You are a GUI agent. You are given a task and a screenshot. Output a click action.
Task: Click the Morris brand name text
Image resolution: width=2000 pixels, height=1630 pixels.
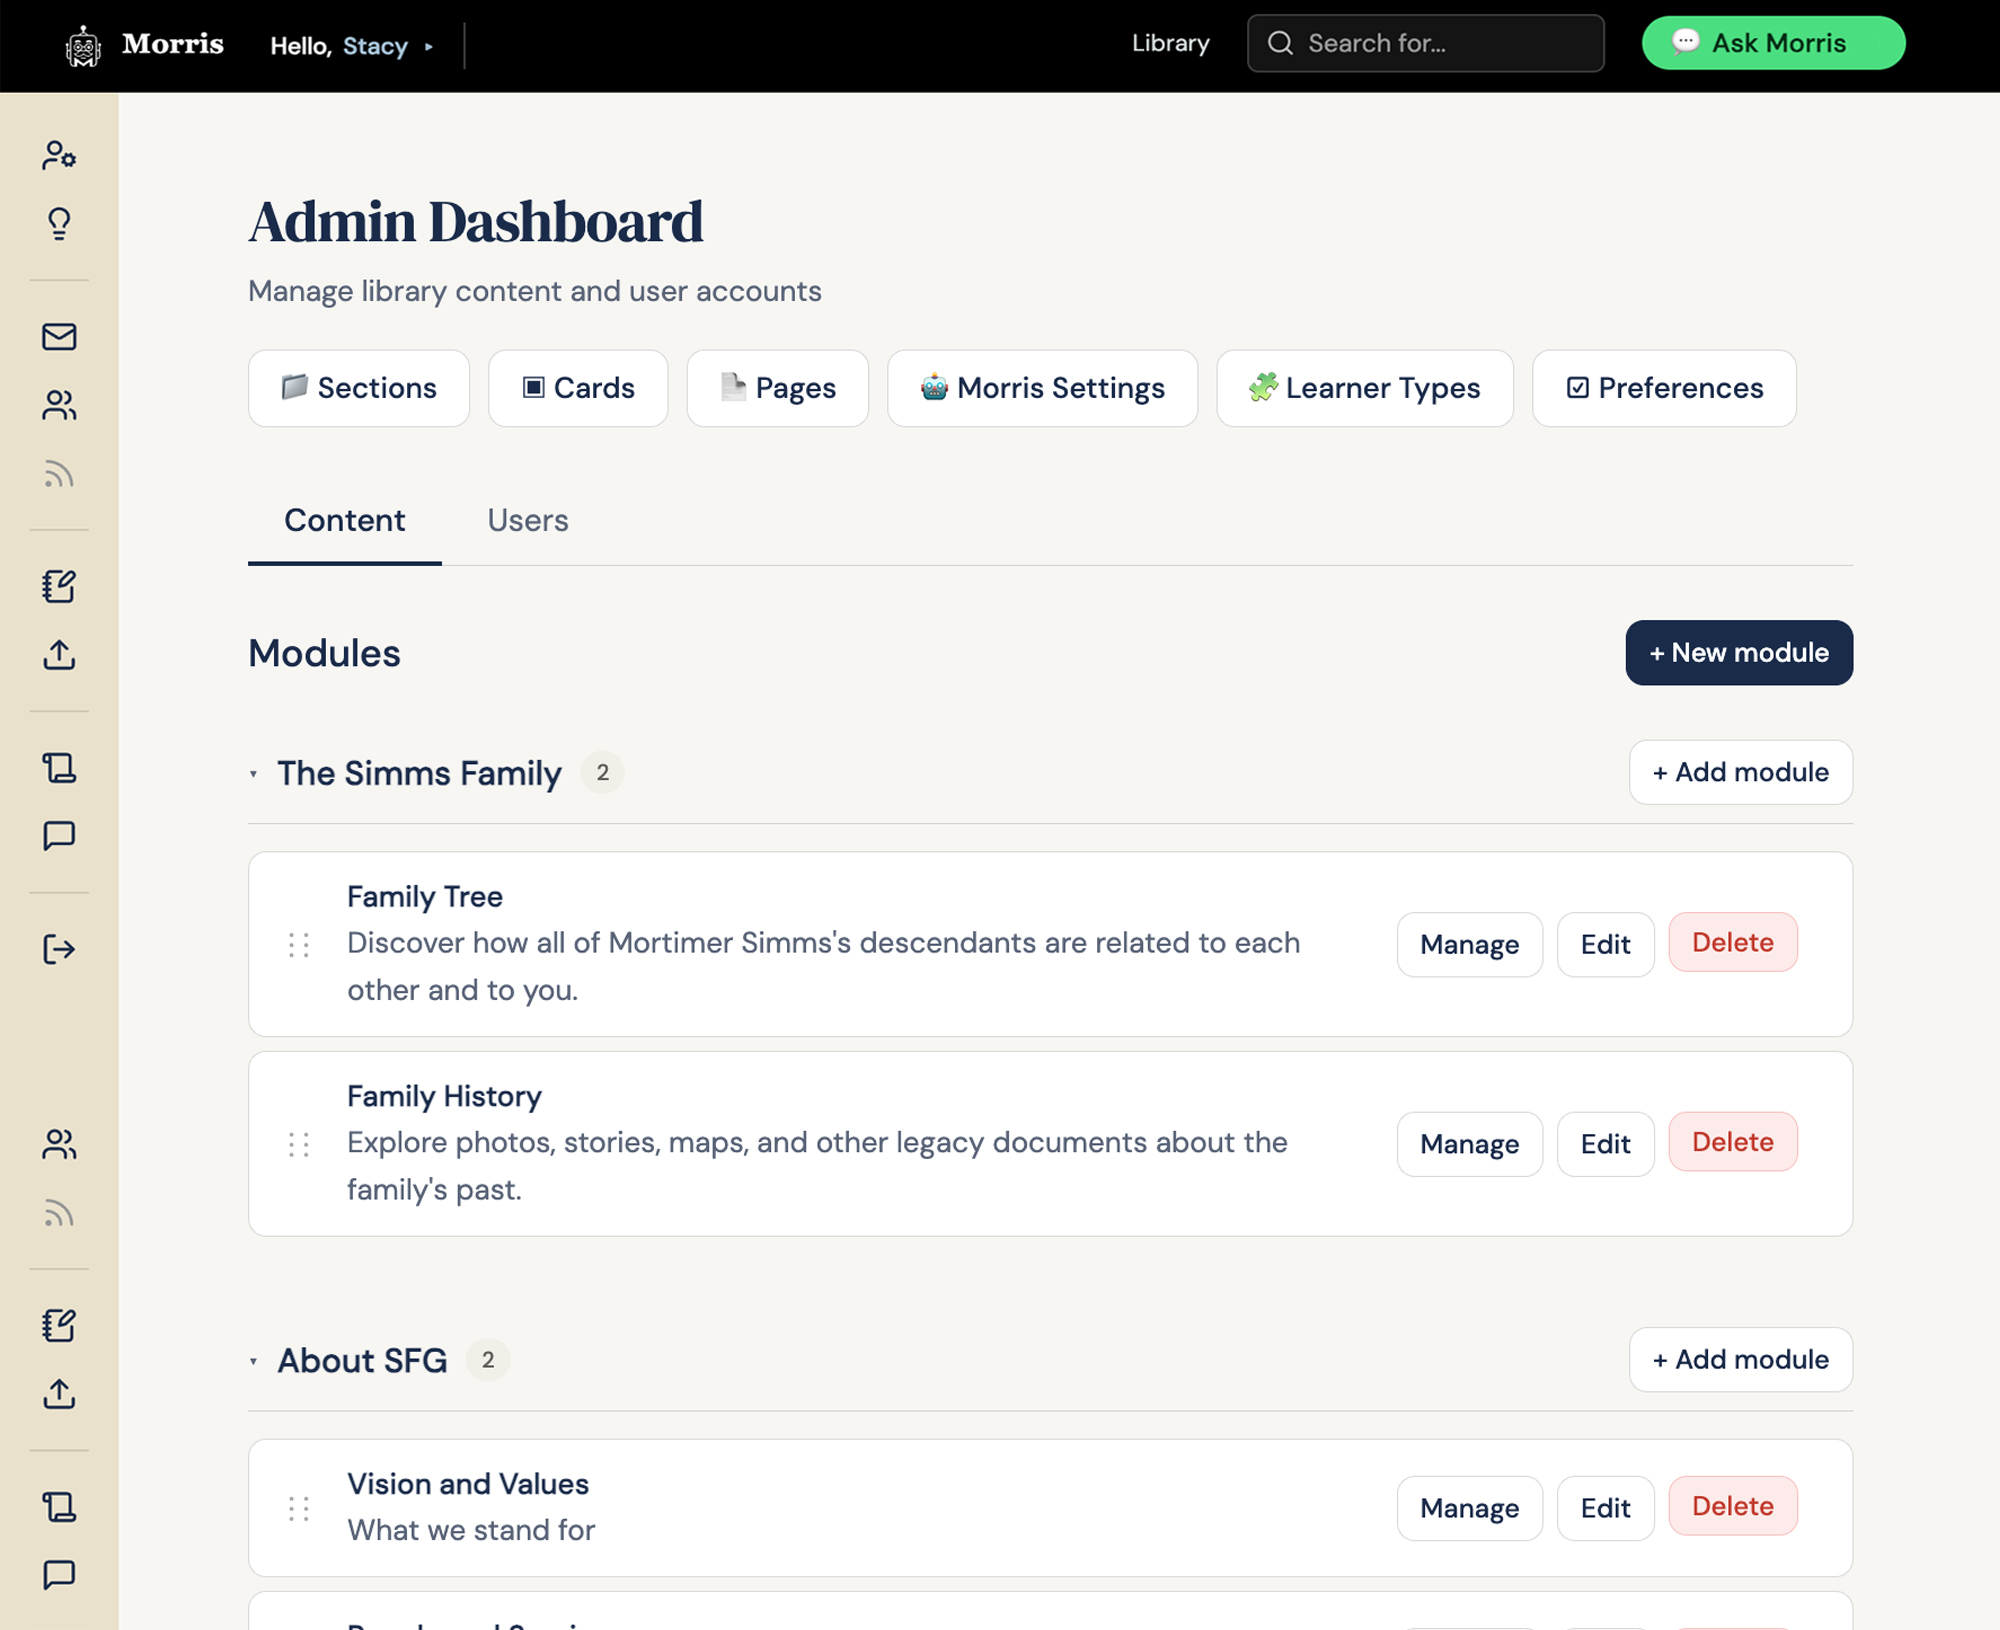(173, 44)
